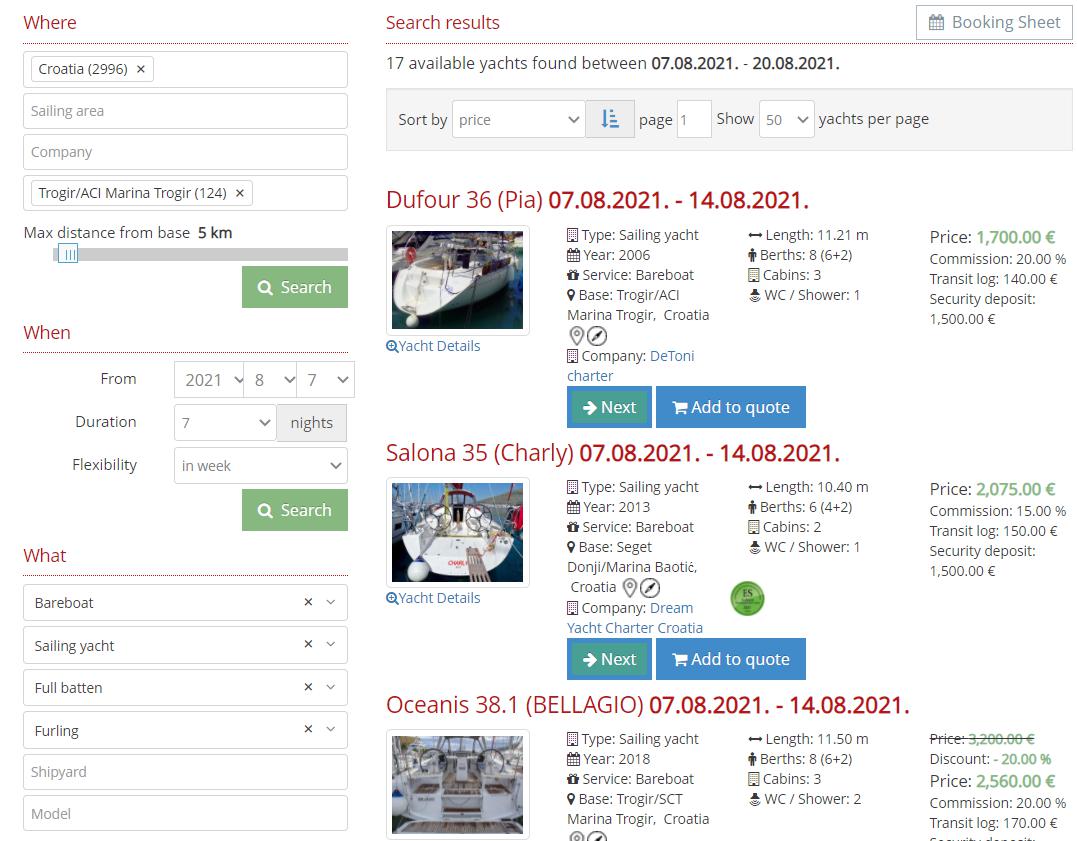The image size is (1077, 841).
Task: Expand the Furling dropdown
Action: coord(331,730)
